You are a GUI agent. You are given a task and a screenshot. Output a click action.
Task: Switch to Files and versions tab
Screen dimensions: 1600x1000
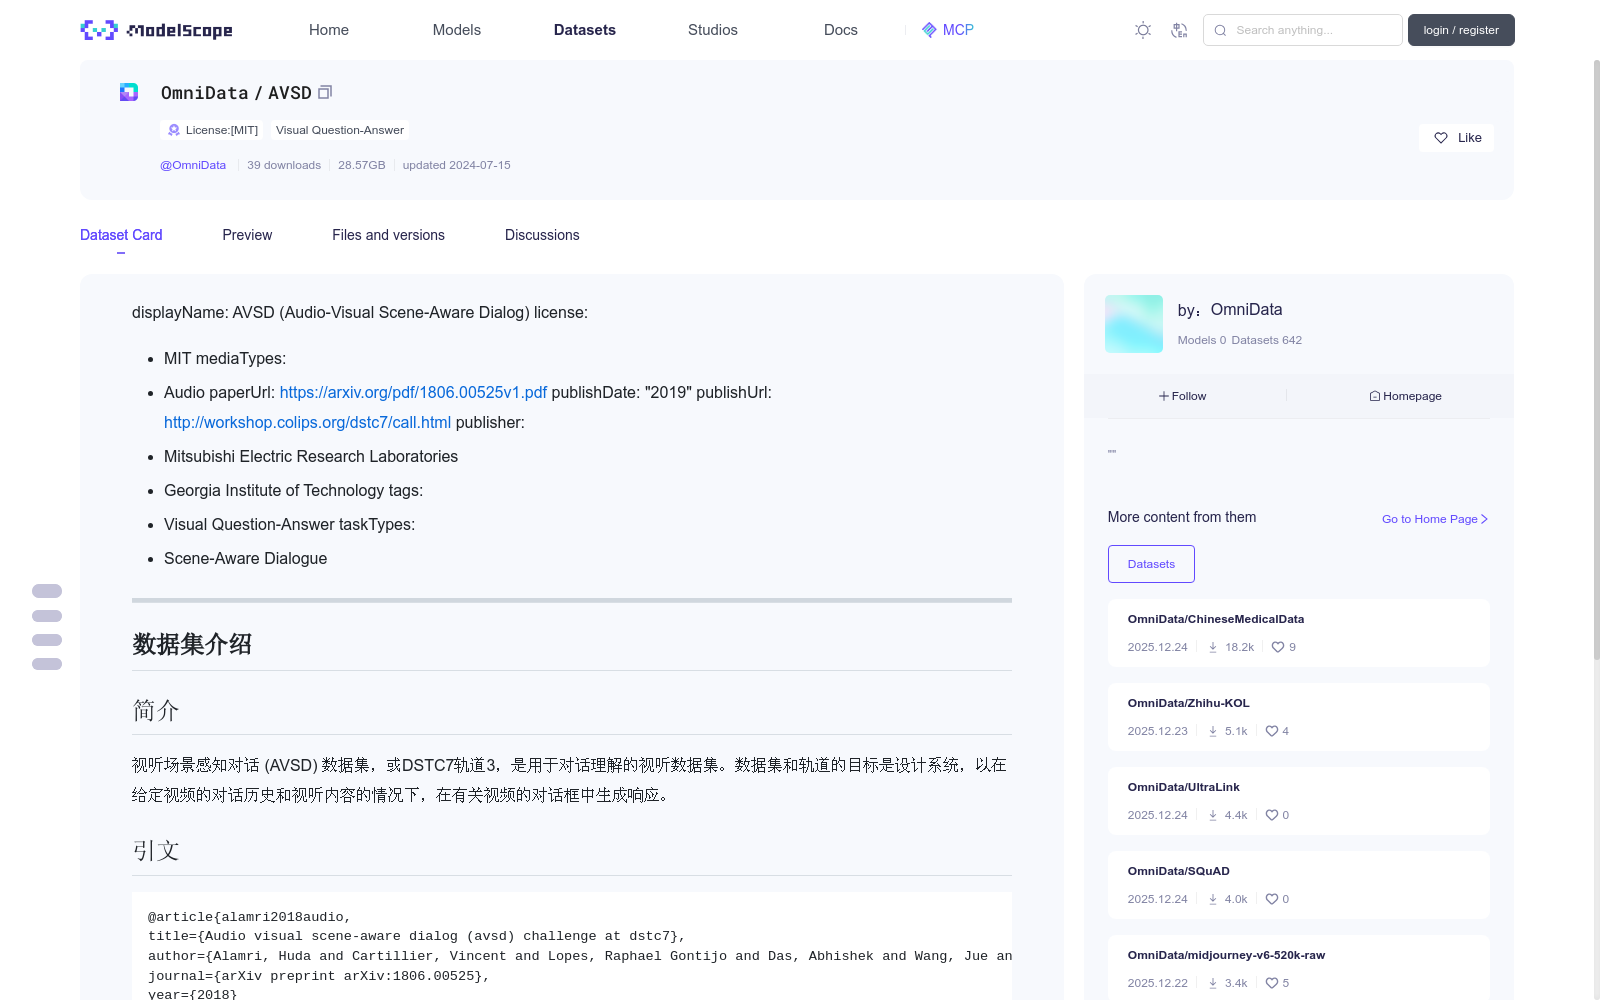(x=388, y=235)
